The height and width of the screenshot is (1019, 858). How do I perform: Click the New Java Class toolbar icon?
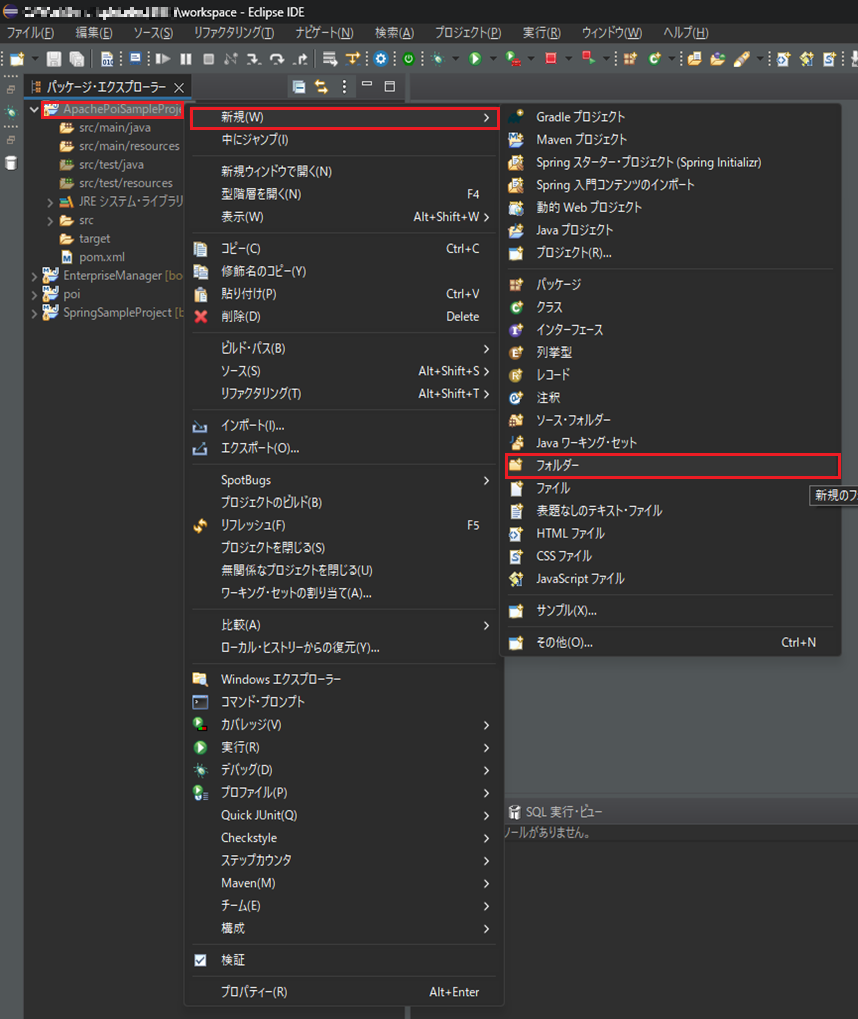click(x=655, y=59)
